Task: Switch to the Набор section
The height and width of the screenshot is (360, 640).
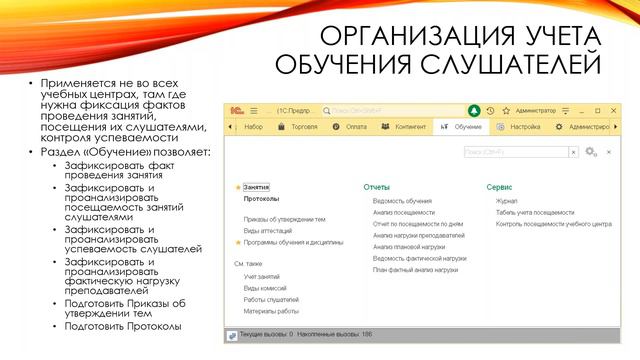Action: (x=253, y=127)
